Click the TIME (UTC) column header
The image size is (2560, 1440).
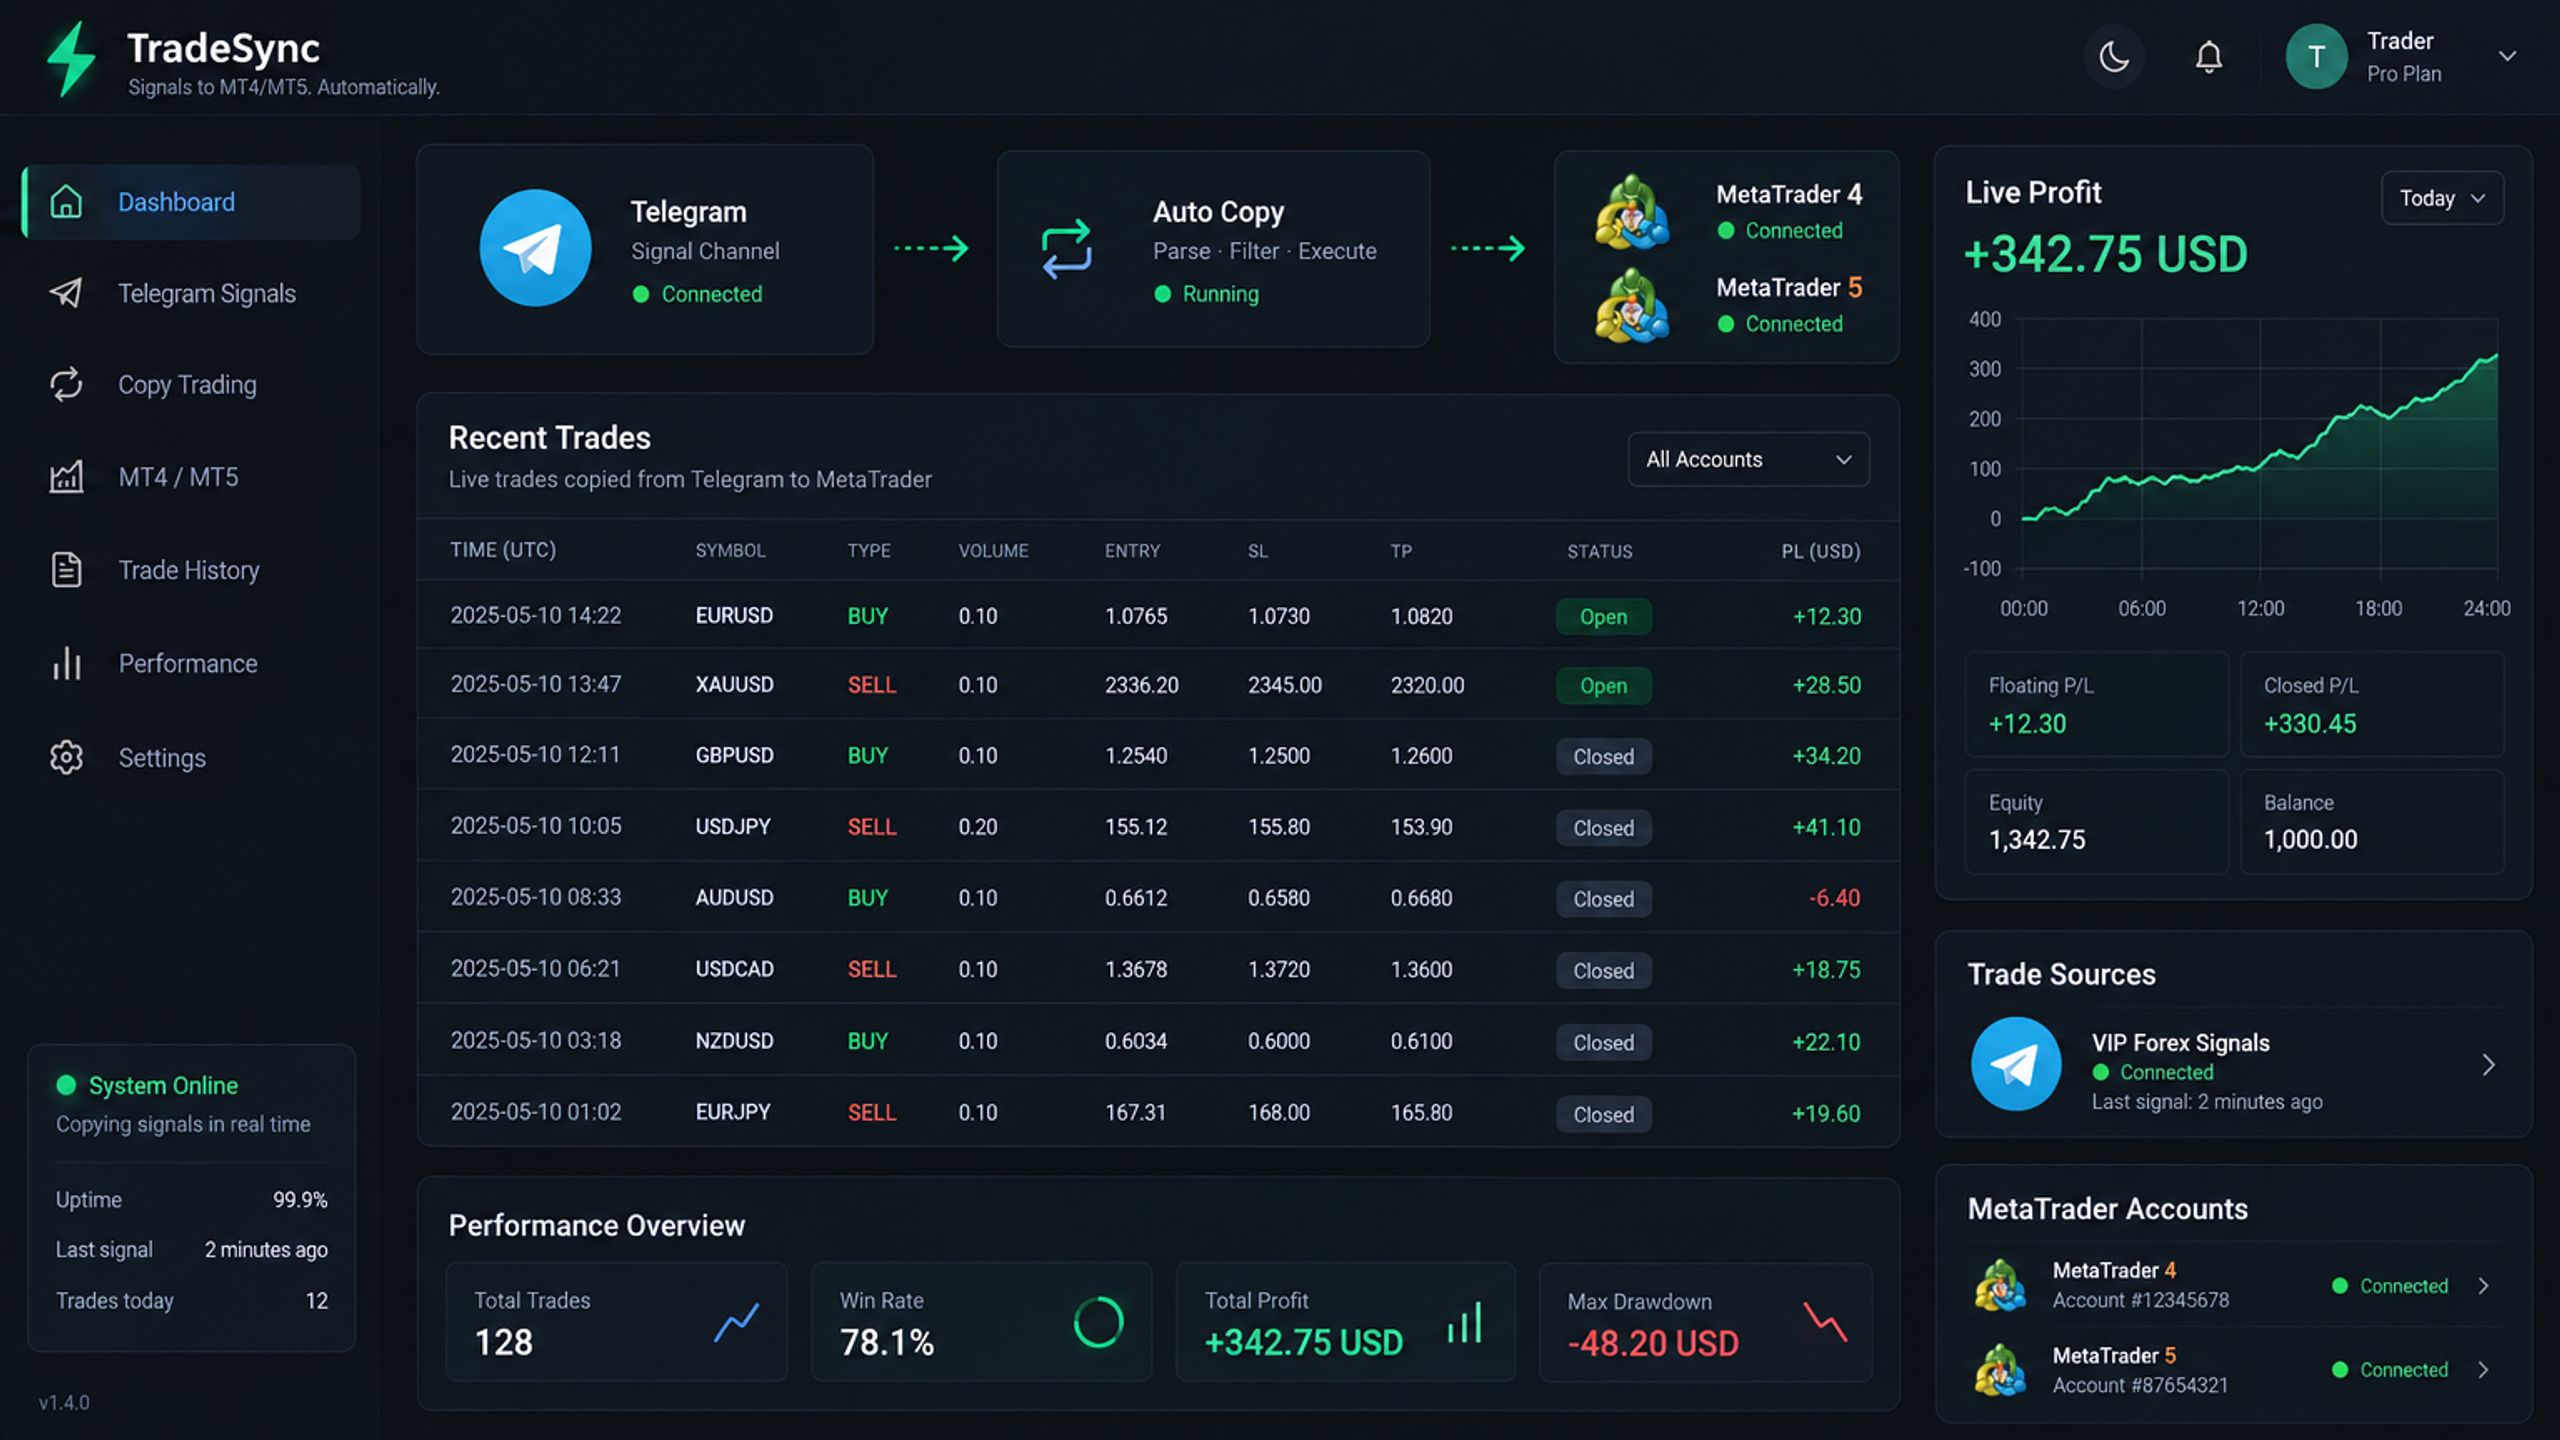[503, 550]
